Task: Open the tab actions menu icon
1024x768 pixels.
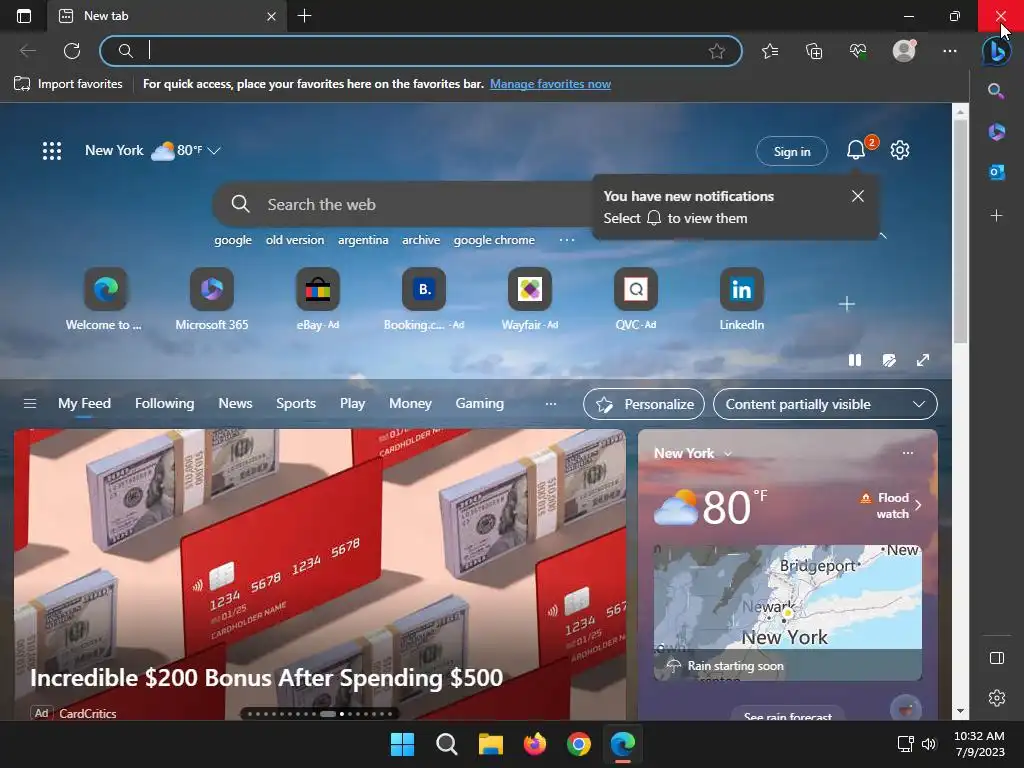Action: (x=24, y=16)
